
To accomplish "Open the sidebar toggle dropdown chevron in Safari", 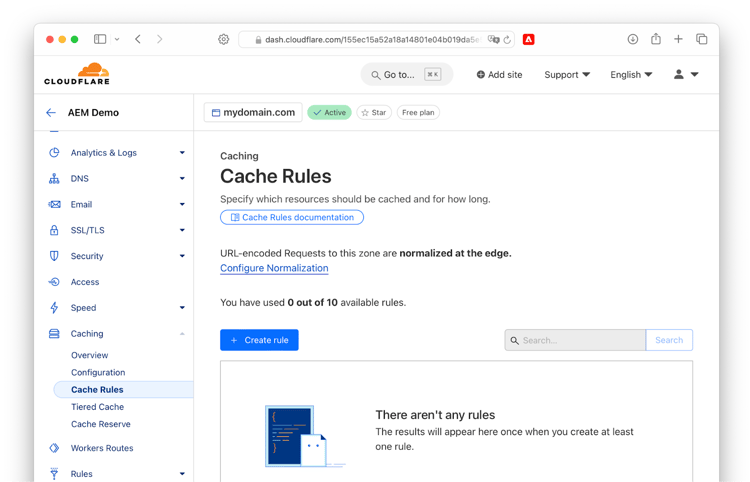I will pyautogui.click(x=117, y=39).
